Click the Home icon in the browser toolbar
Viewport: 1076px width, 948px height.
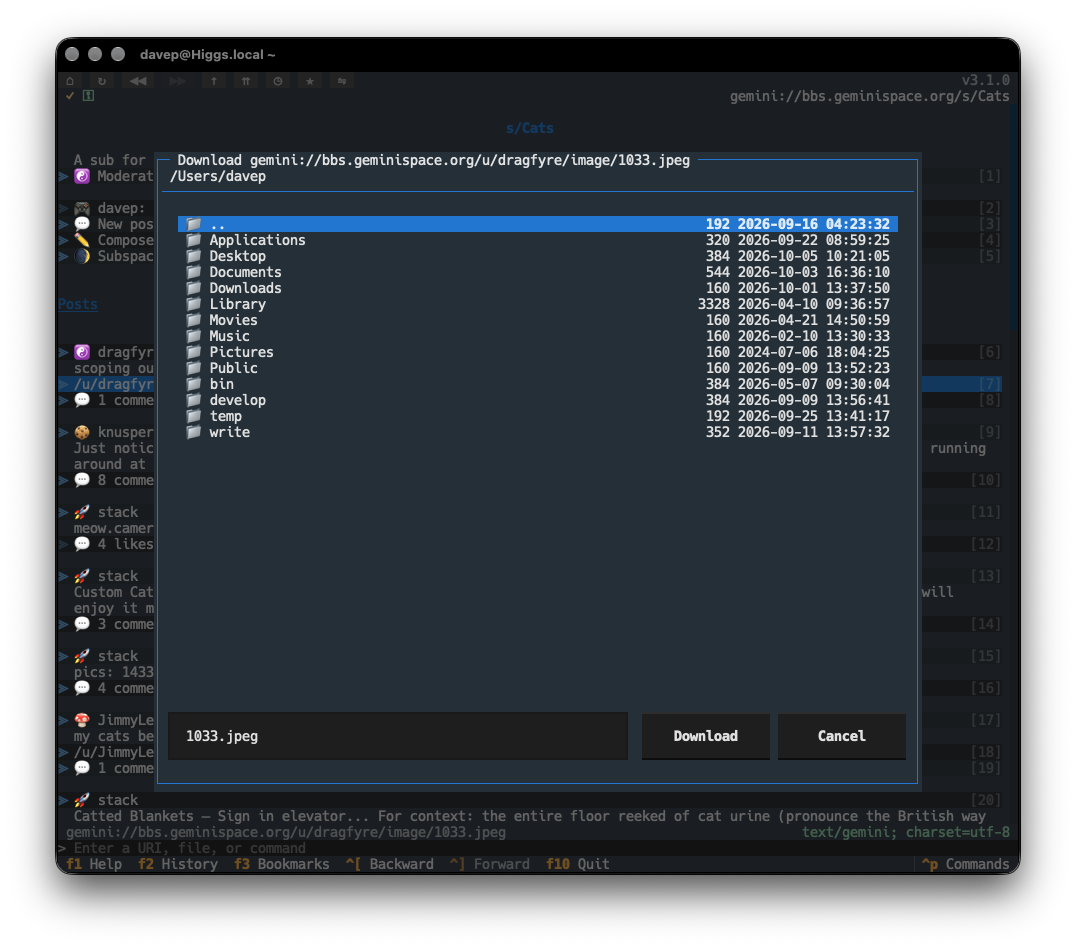pos(70,81)
